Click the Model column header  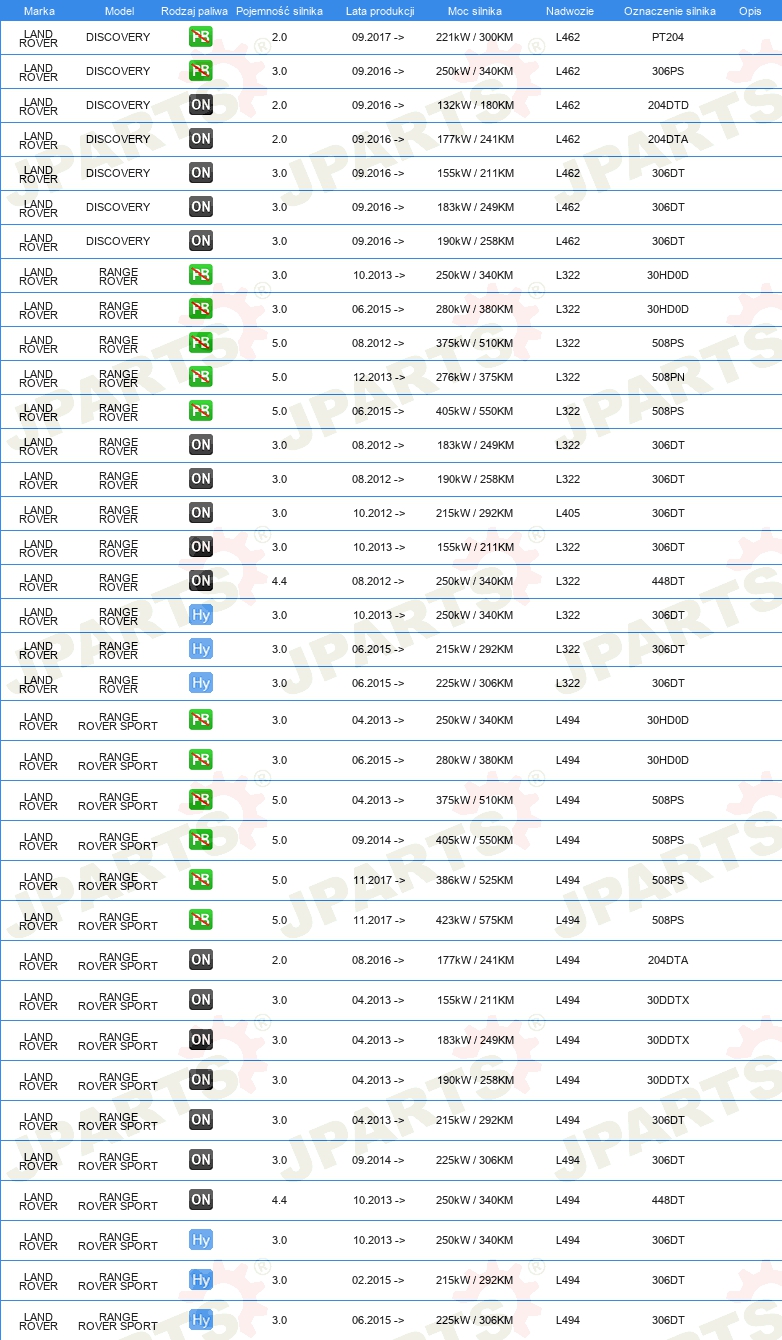(119, 11)
